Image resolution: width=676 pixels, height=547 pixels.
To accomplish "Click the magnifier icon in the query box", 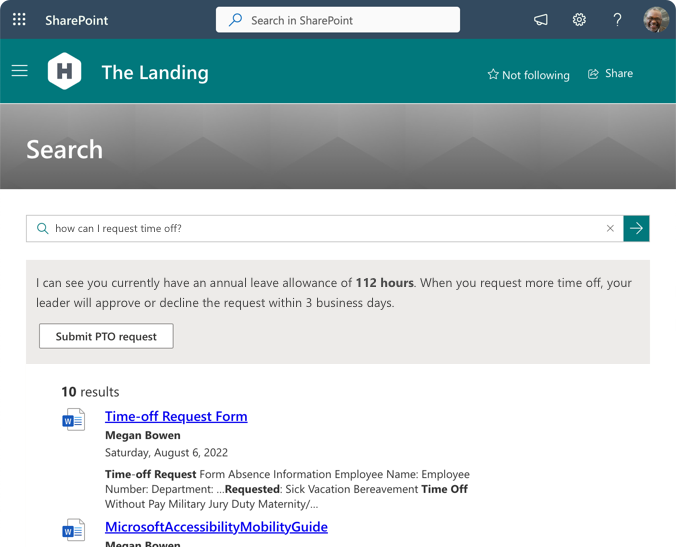I will pos(42,228).
